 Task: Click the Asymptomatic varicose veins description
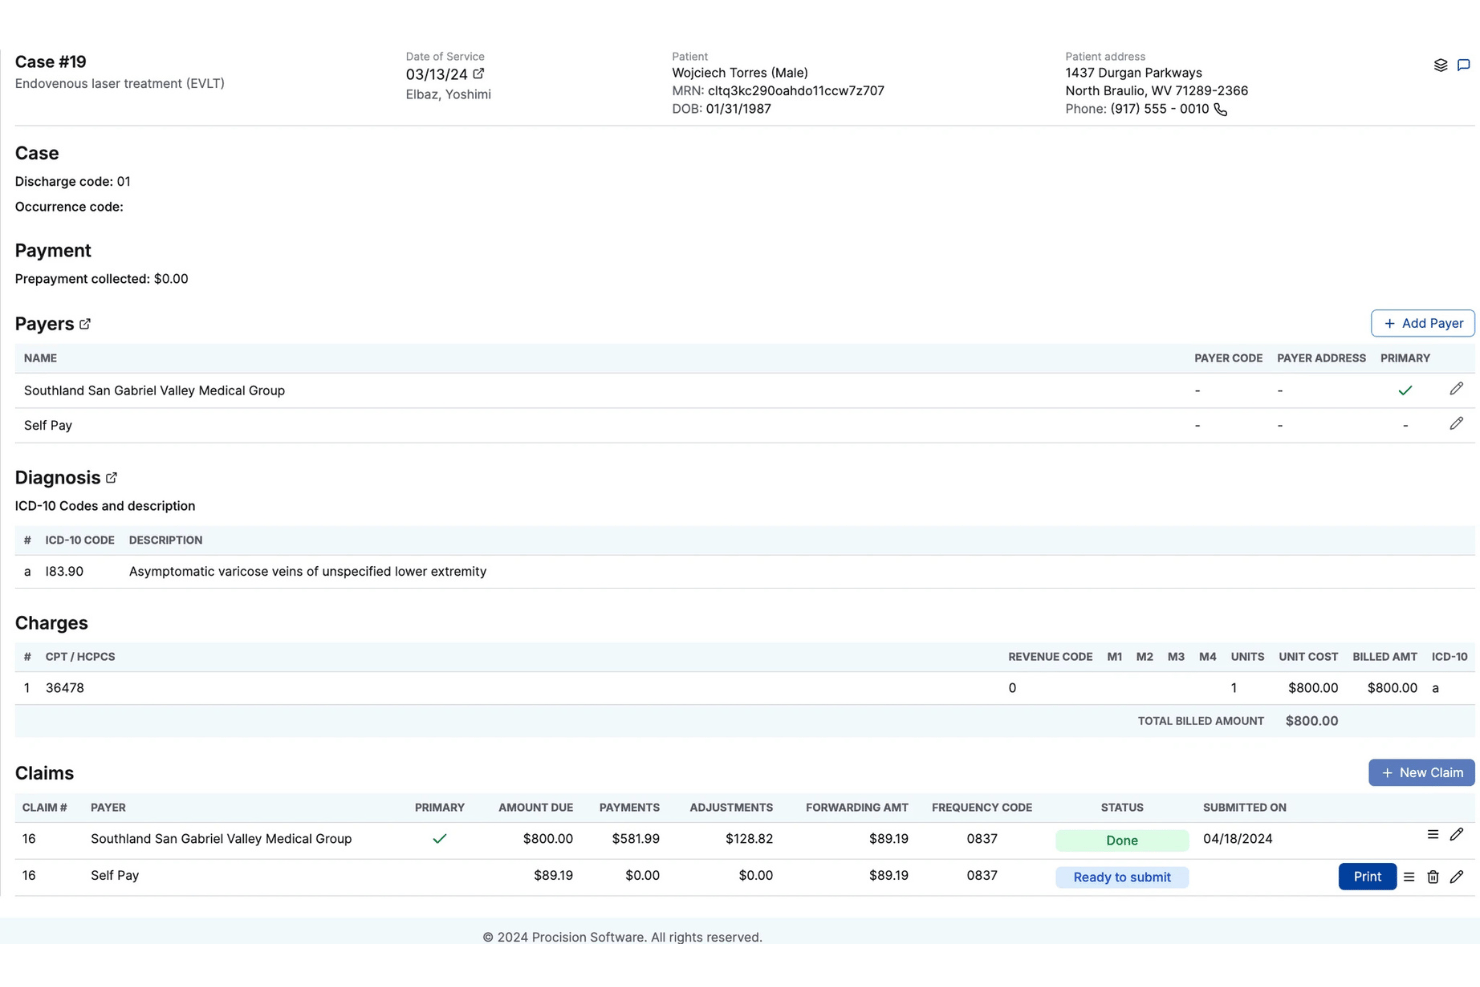pyautogui.click(x=308, y=572)
